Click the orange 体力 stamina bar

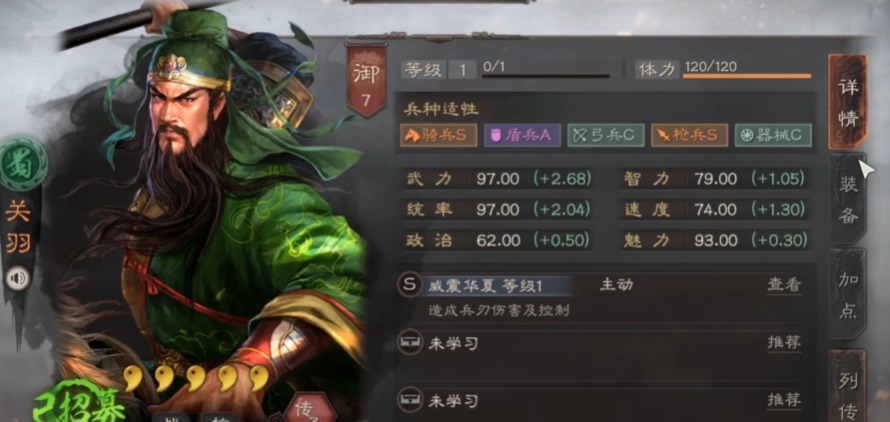point(747,76)
